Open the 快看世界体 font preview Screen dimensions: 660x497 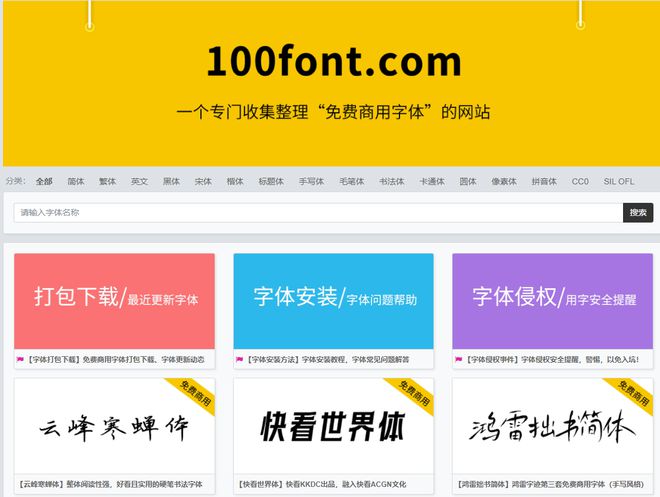click(x=333, y=426)
